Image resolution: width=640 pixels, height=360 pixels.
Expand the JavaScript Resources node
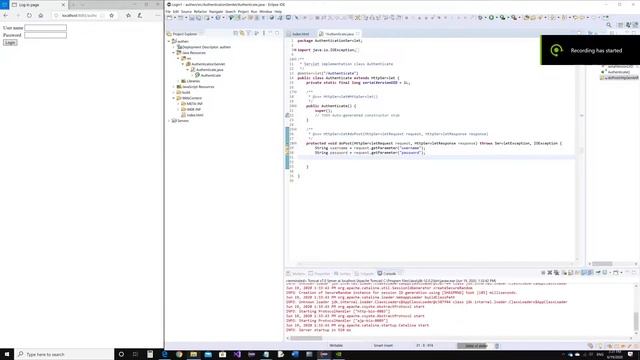174,87
